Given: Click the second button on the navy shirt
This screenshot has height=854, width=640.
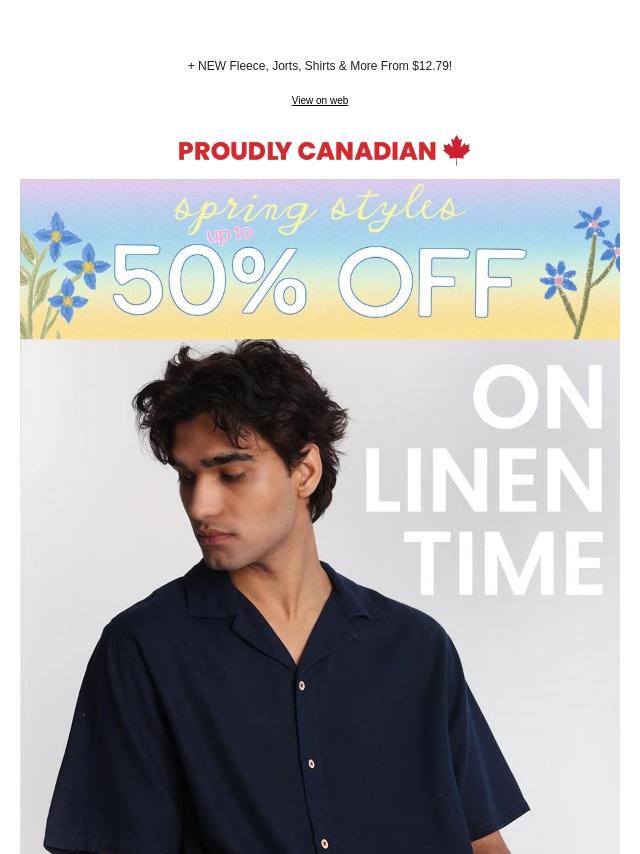Looking at the screenshot, I should [x=311, y=764].
